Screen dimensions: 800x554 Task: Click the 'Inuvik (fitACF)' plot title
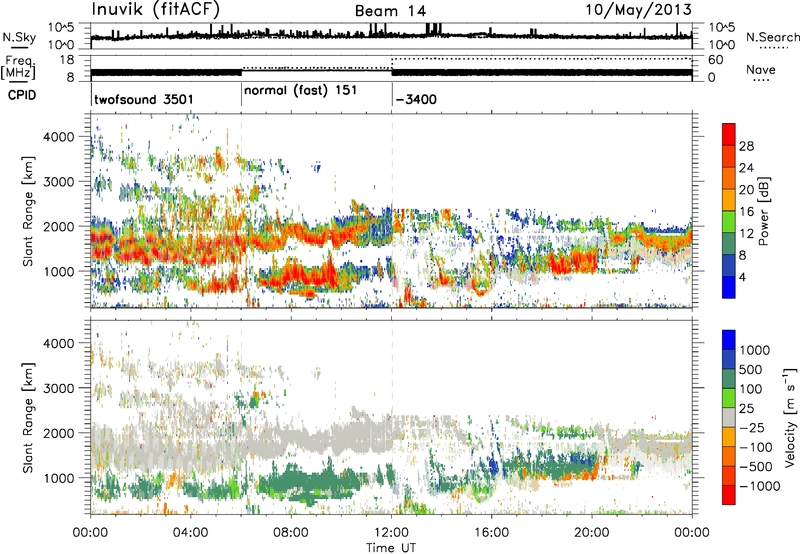pos(156,9)
